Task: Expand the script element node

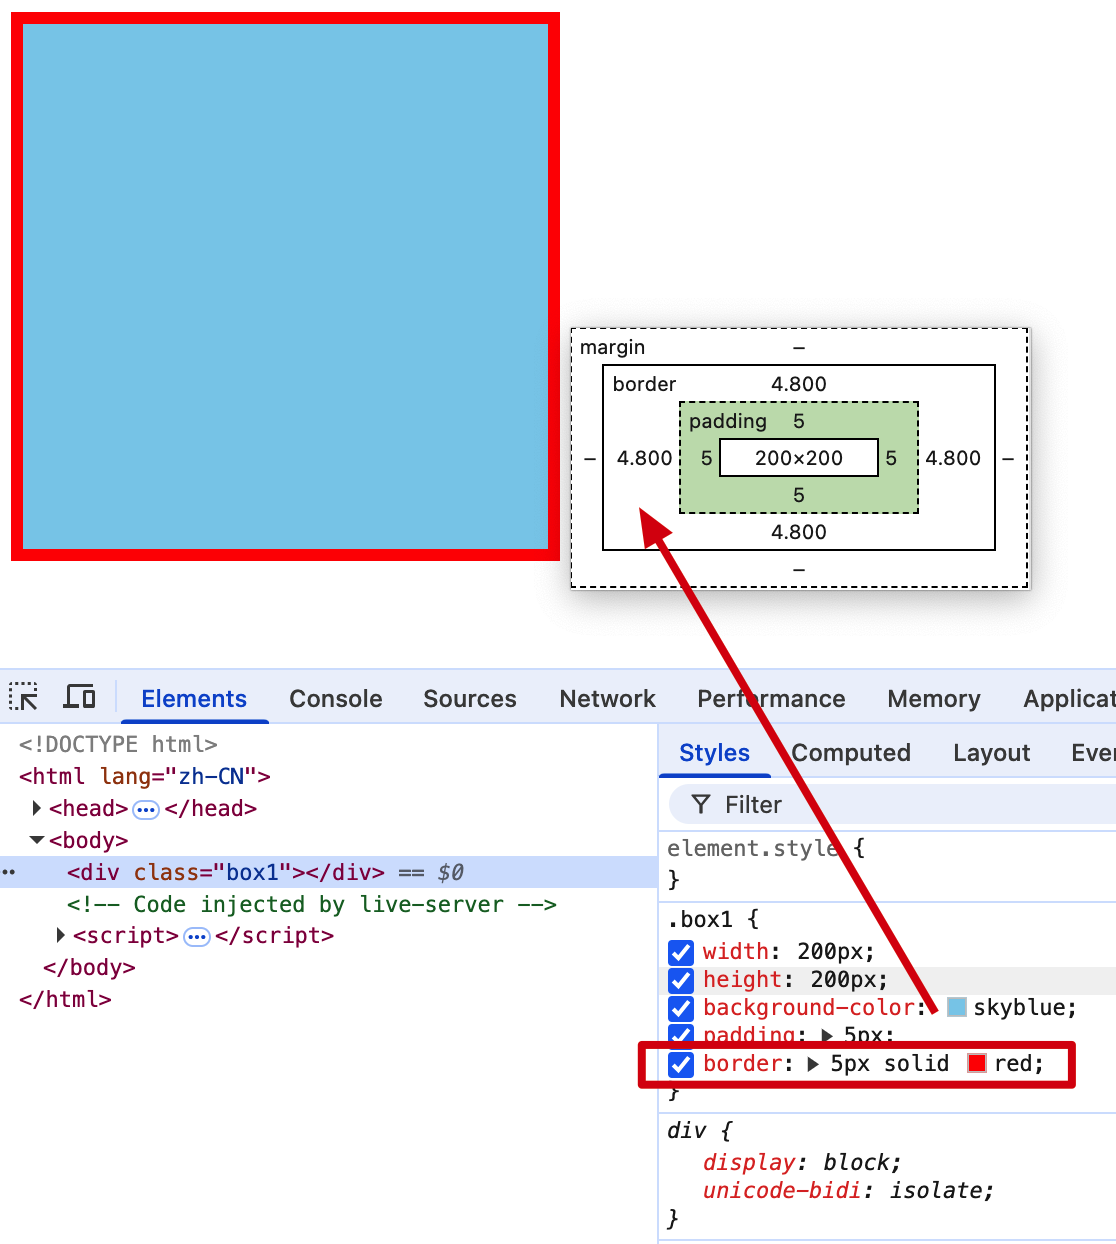Action: [61, 936]
